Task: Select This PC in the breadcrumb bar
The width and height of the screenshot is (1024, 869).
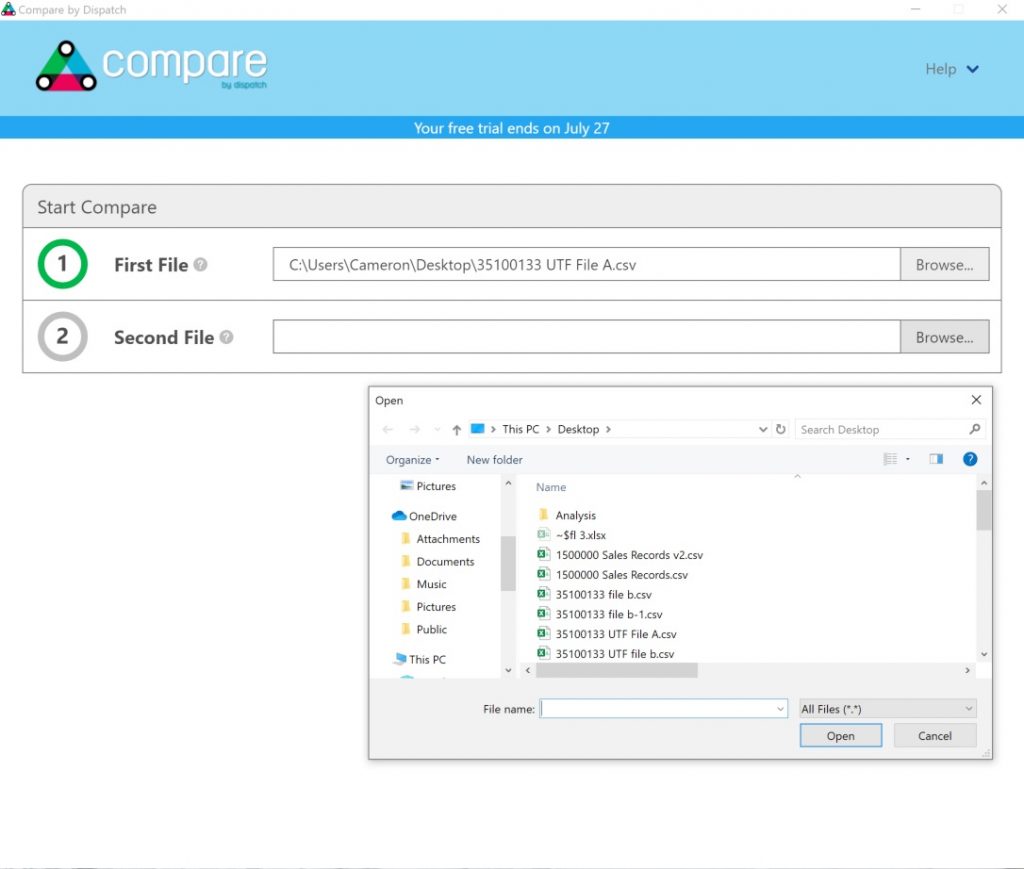Action: pyautogui.click(x=520, y=428)
